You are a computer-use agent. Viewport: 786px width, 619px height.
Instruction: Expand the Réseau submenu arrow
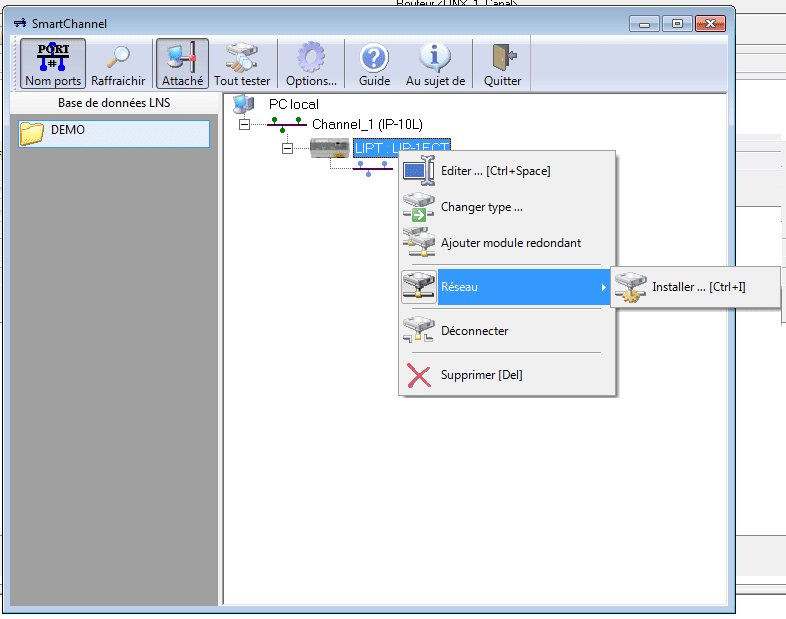tap(602, 288)
